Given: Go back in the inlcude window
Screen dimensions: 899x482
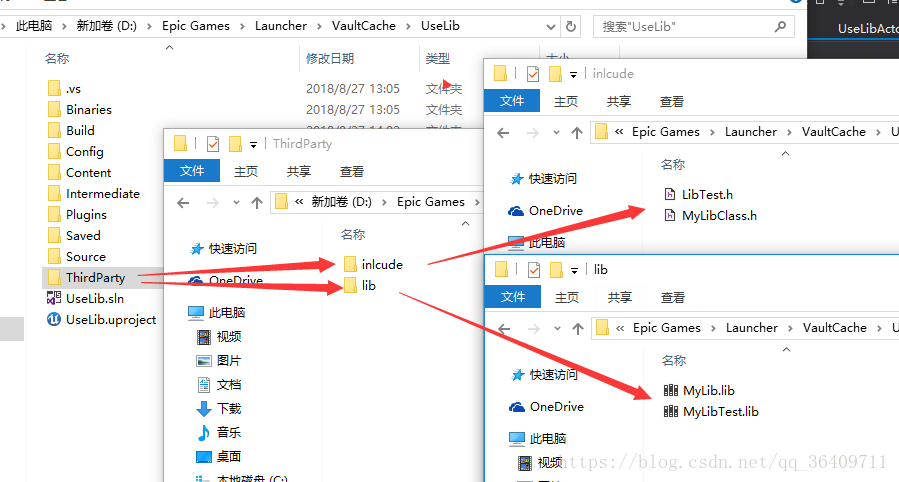Looking at the screenshot, I should 503,132.
